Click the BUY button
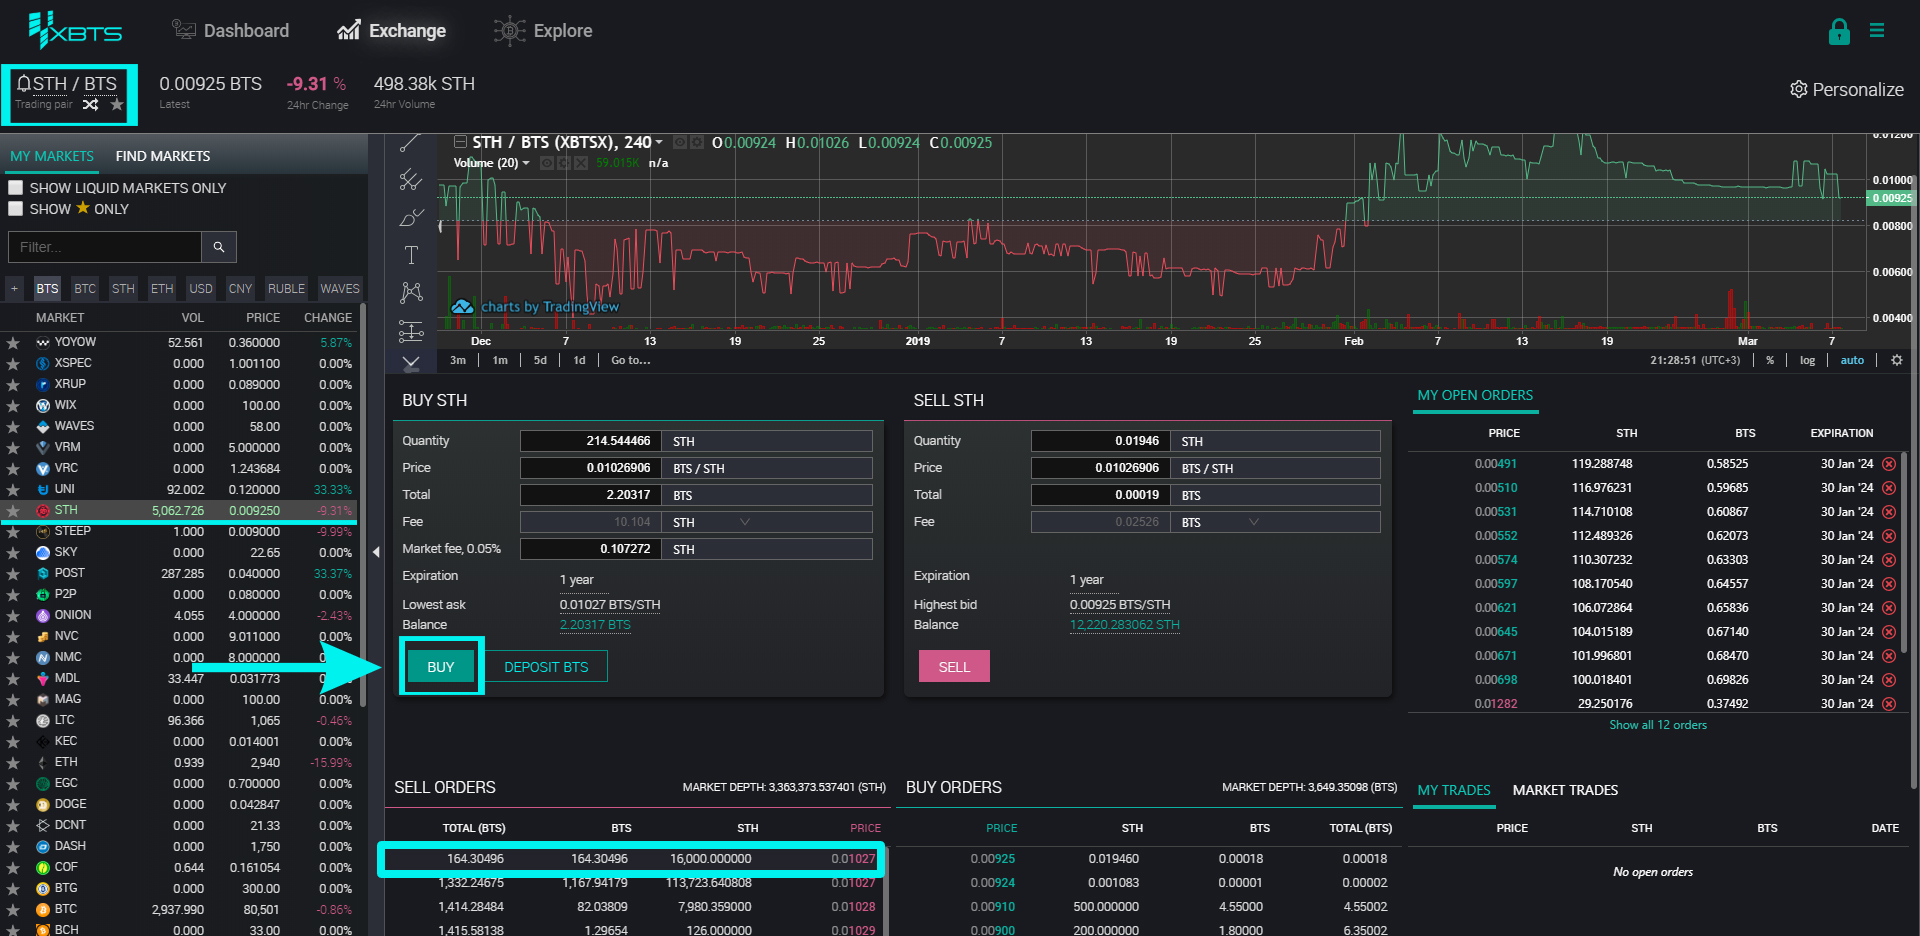The width and height of the screenshot is (1920, 936). (440, 666)
